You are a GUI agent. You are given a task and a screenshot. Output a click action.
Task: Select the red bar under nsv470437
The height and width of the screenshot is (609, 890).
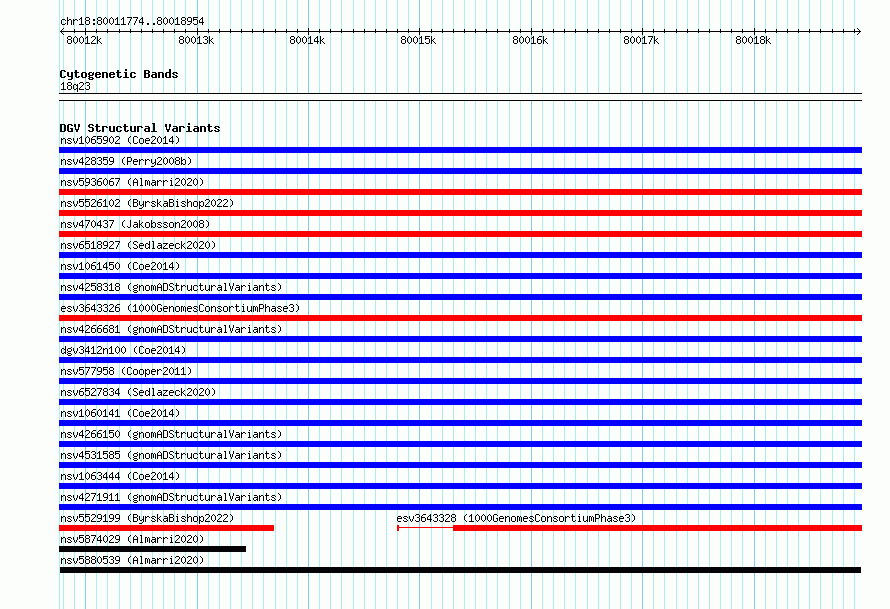point(460,234)
